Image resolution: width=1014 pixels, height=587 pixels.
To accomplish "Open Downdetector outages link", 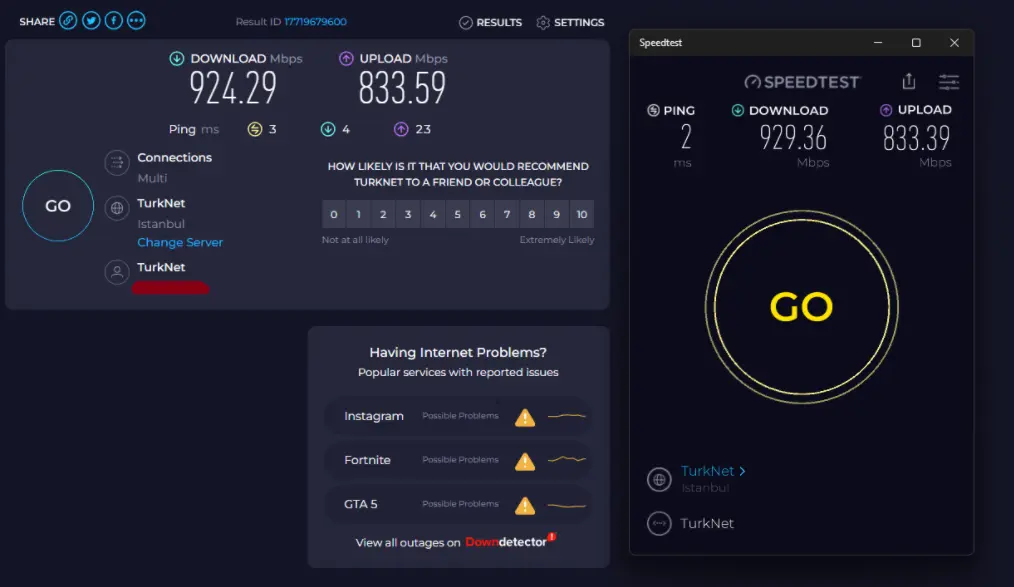I will pyautogui.click(x=510, y=541).
